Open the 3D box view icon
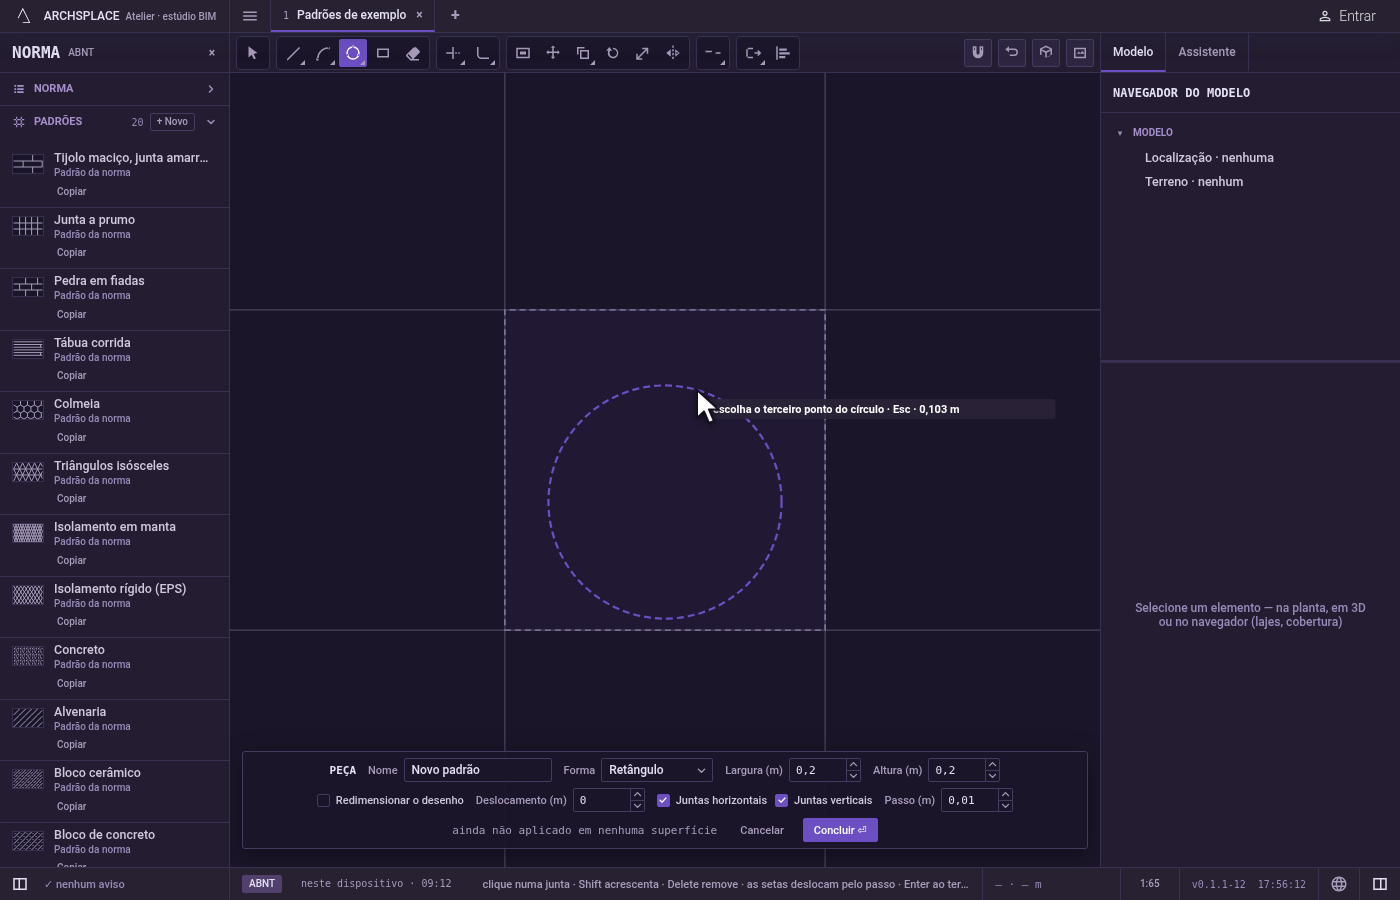The width and height of the screenshot is (1400, 900). tap(1046, 53)
